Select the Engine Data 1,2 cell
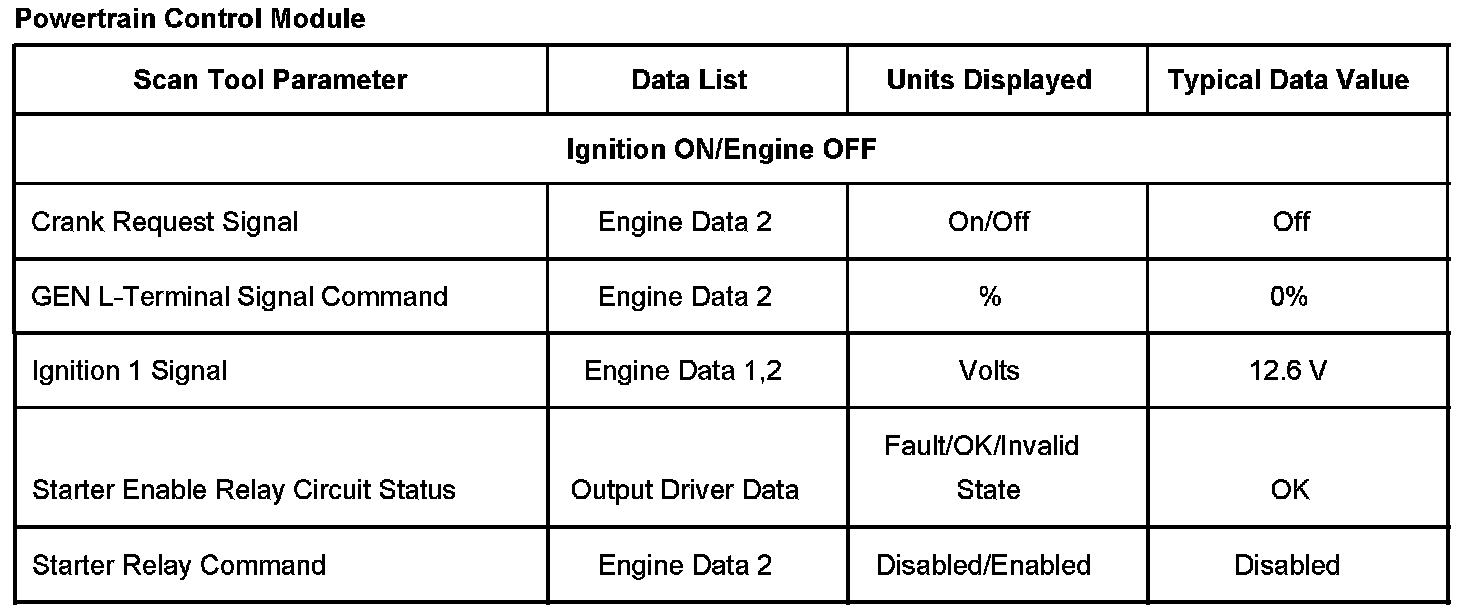 684,371
